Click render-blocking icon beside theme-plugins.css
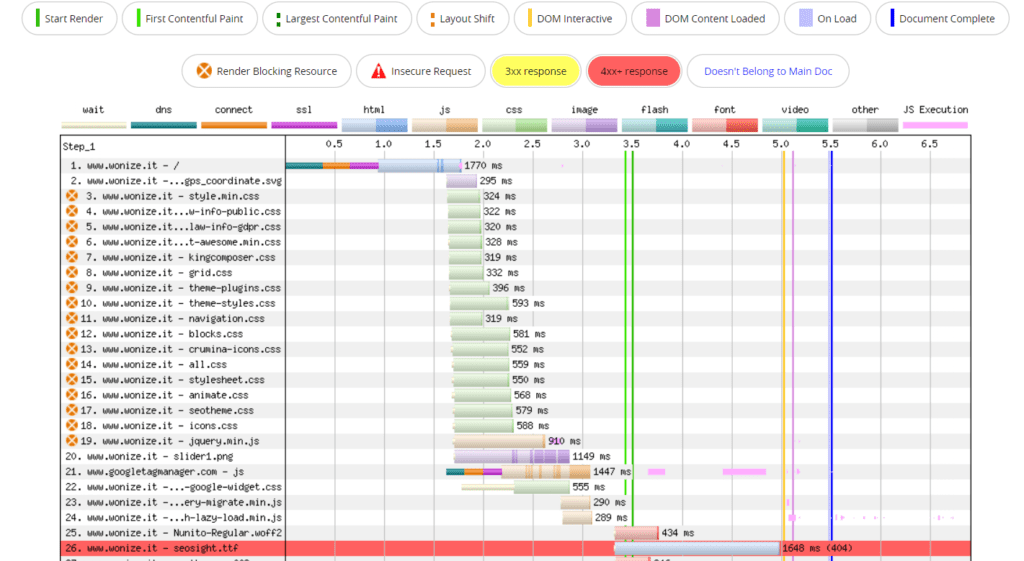Image resolution: width=1024 pixels, height=561 pixels. [x=72, y=287]
